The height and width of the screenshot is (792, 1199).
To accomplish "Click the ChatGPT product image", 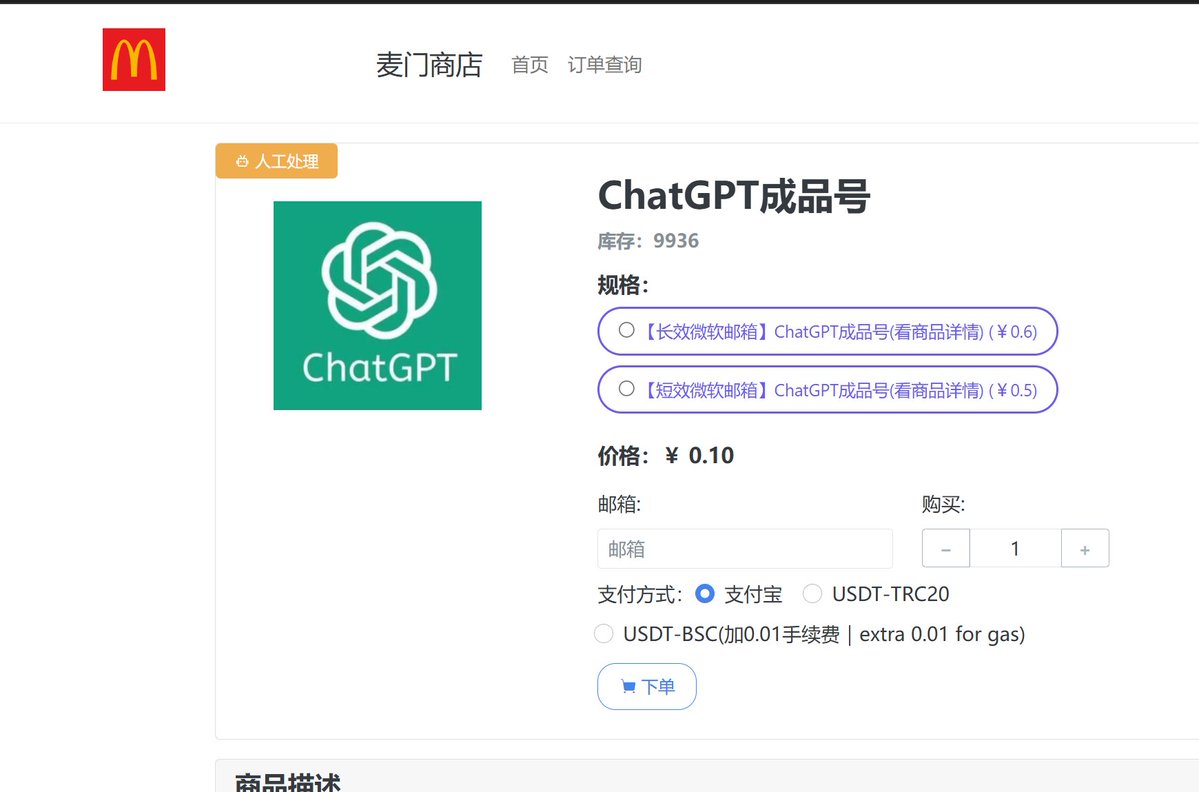I will coord(378,306).
